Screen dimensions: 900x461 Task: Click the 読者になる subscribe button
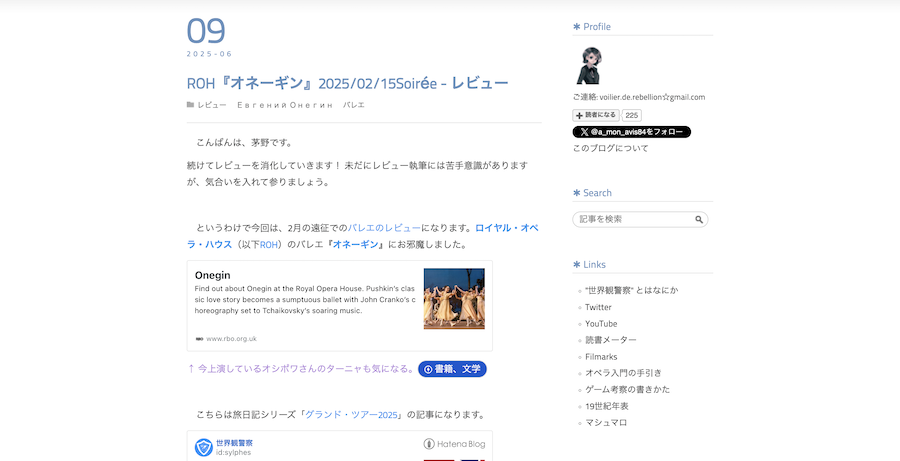595,115
